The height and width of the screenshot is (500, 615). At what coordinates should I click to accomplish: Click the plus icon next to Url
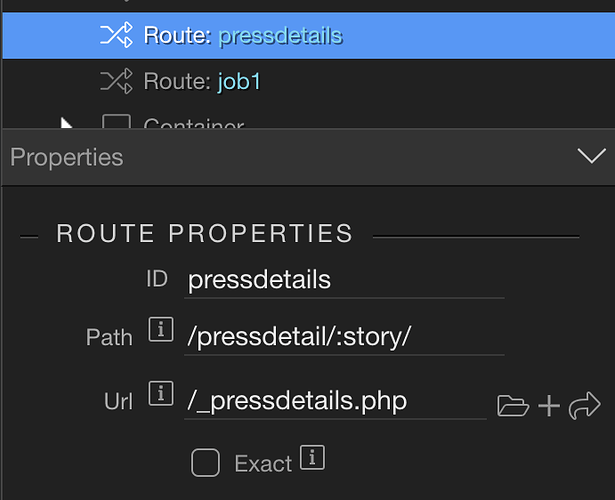coord(549,405)
